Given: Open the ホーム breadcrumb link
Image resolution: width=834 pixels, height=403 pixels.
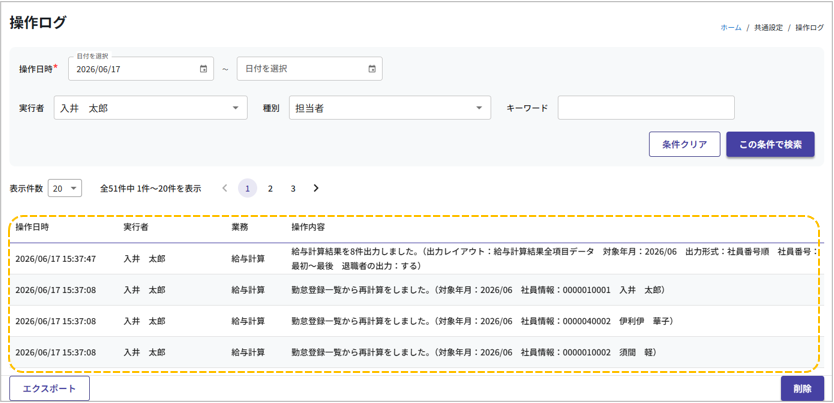Looking at the screenshot, I should (x=731, y=28).
